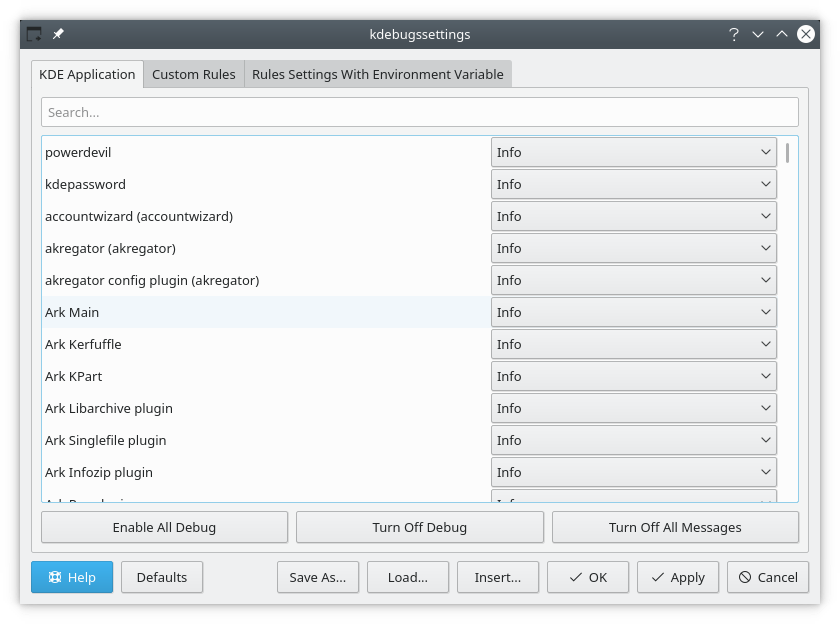The width and height of the screenshot is (840, 624).
Task: Open the powerdevil log level dropdown
Action: pos(633,153)
